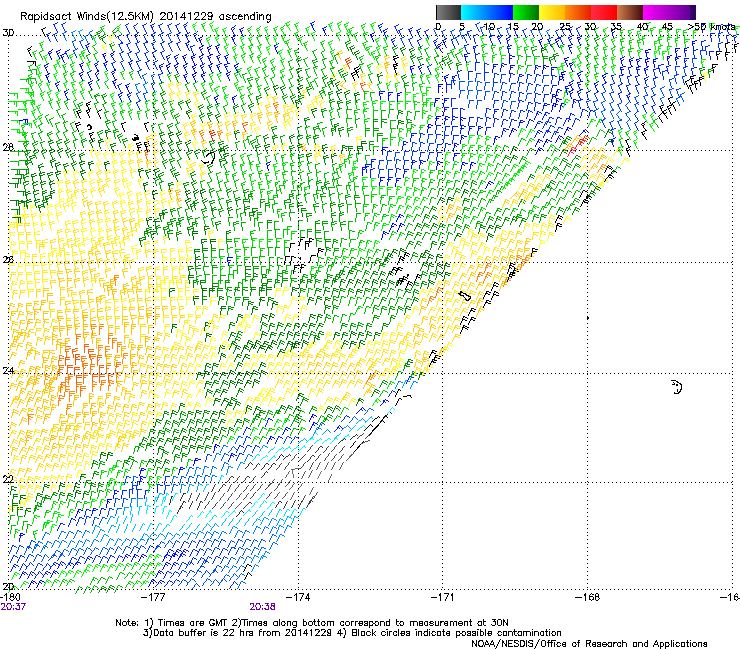Image resolution: width=740 pixels, height=650 pixels.
Task: Click the purple time stamp '20:38'
Action: click(262, 607)
